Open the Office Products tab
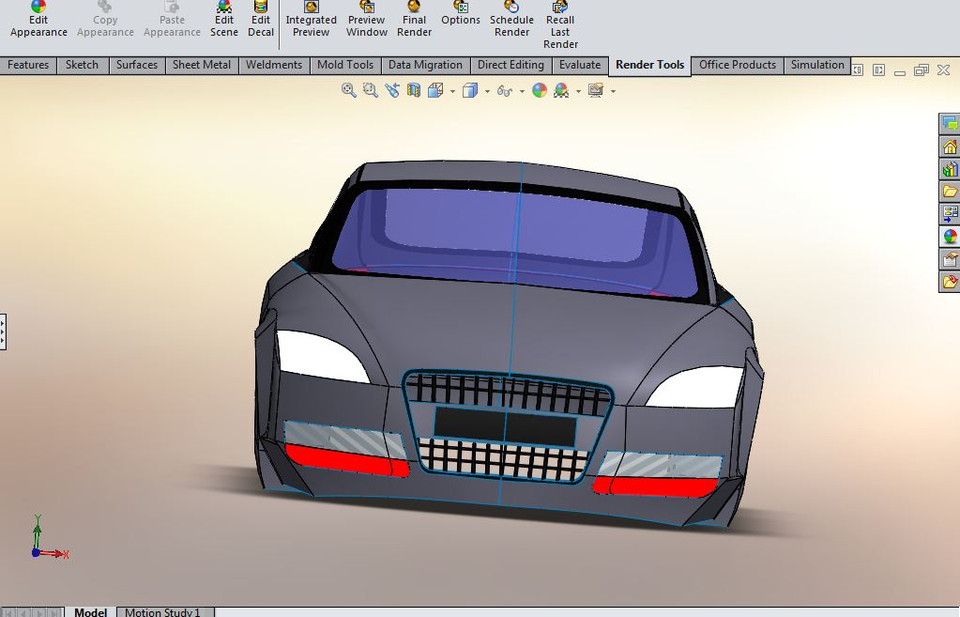The image size is (960, 617). pyautogui.click(x=737, y=65)
